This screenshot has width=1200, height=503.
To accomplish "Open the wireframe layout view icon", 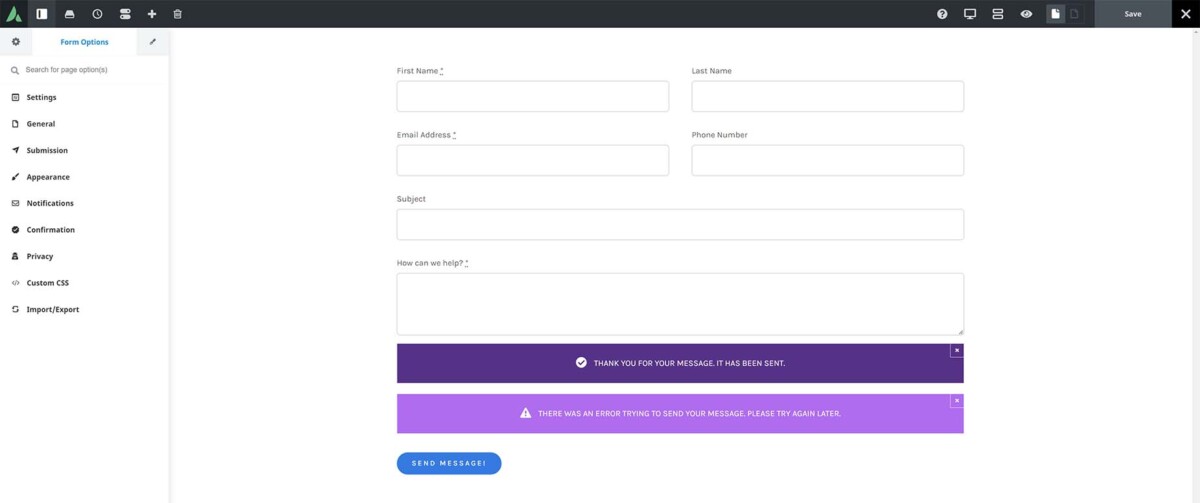I will click(998, 14).
